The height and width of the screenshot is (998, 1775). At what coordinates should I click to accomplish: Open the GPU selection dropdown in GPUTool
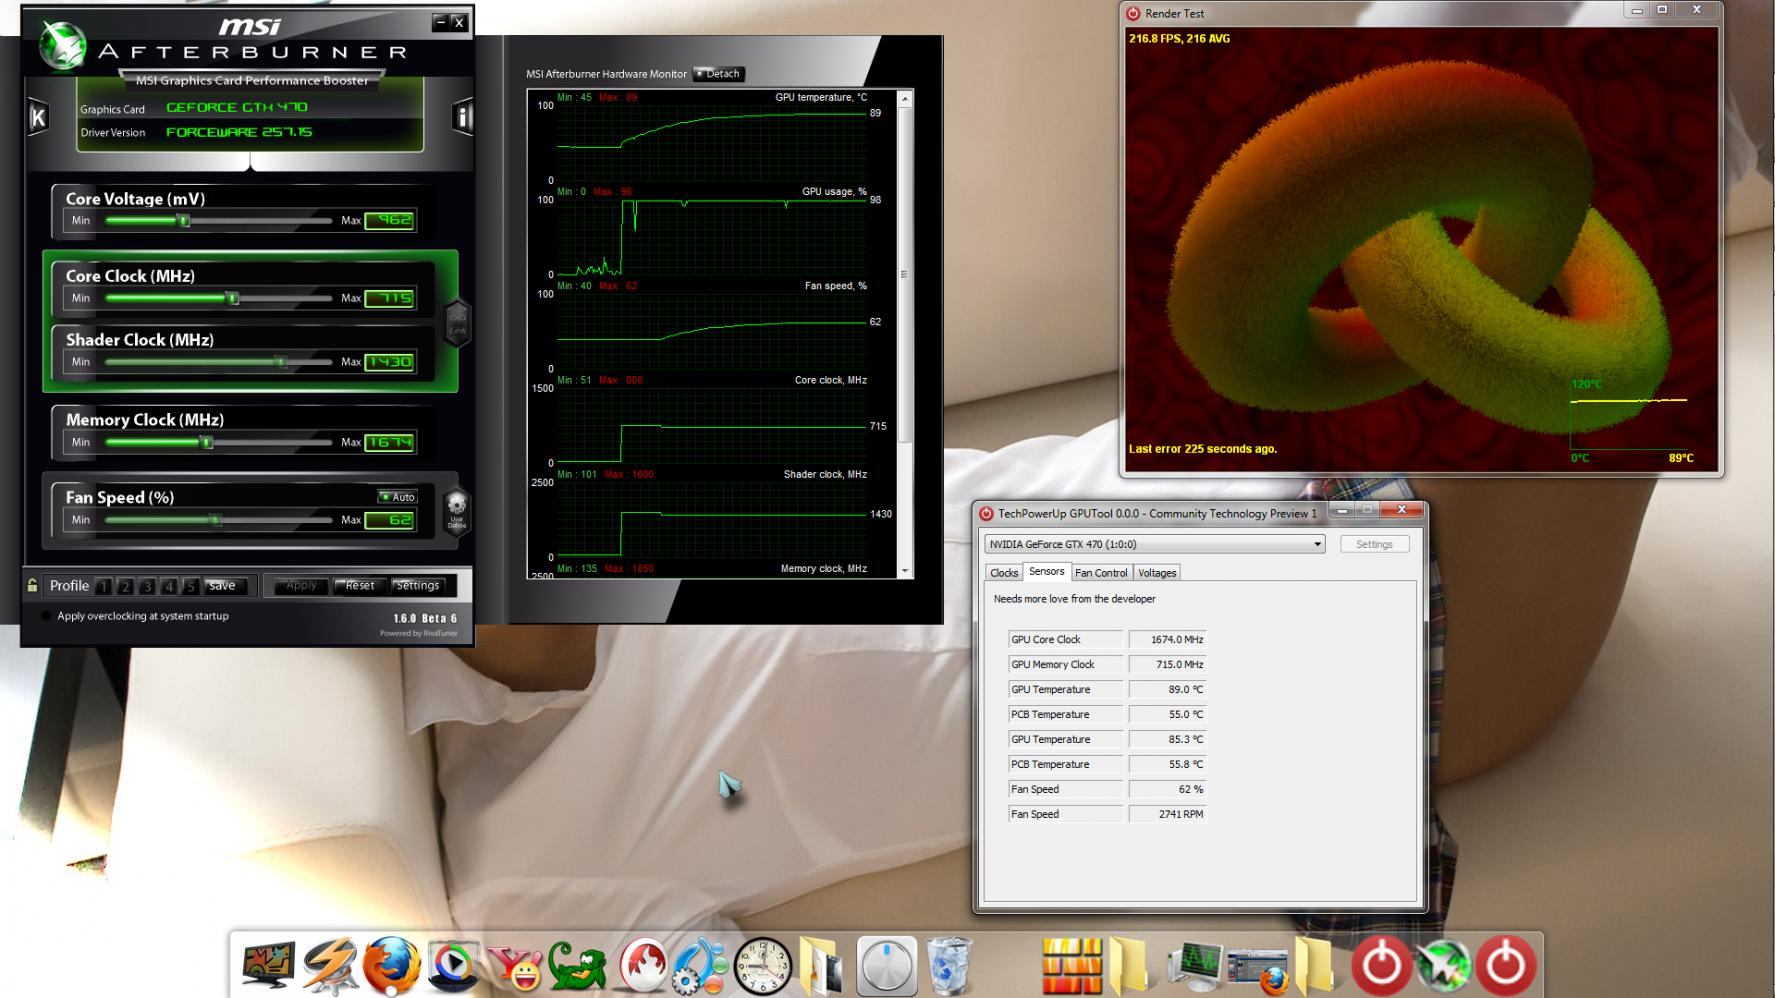click(x=1155, y=544)
